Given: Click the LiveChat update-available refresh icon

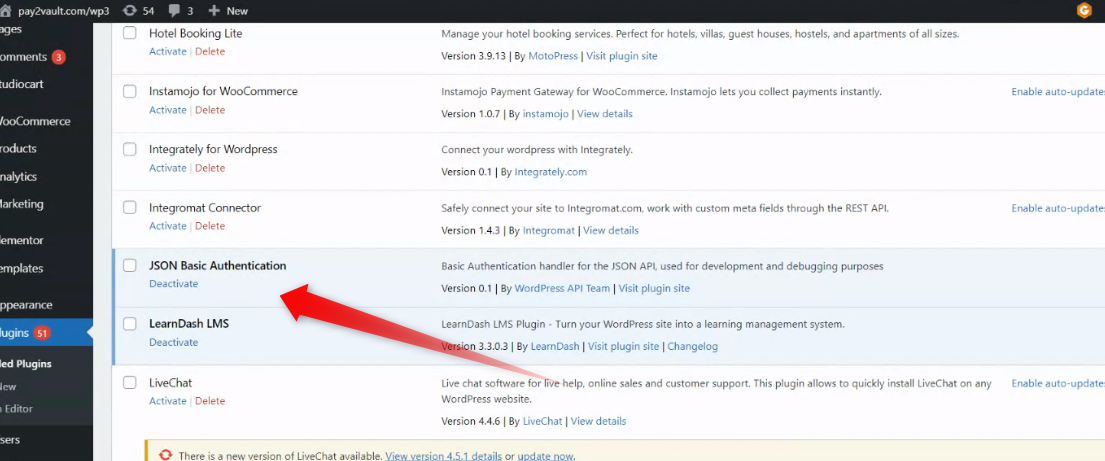Looking at the screenshot, I should pyautogui.click(x=166, y=455).
